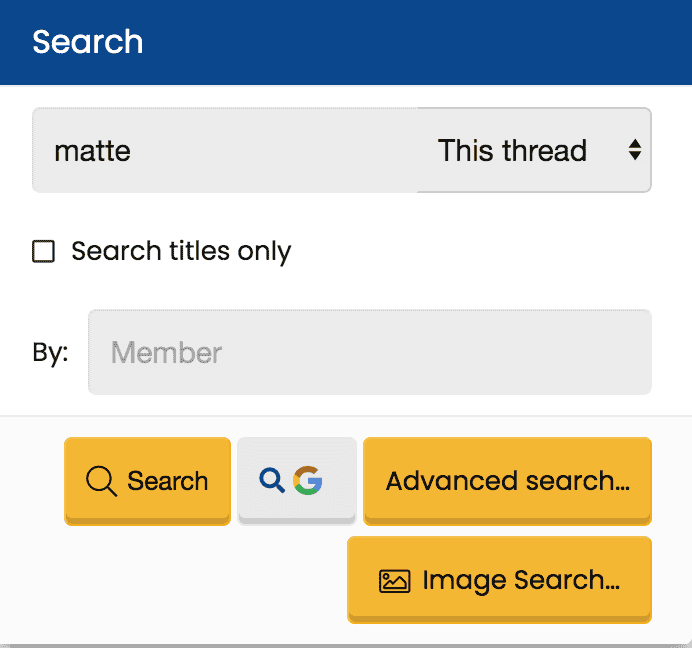The height and width of the screenshot is (648, 692).
Task: Click the Search titles only label
Action: point(181,252)
